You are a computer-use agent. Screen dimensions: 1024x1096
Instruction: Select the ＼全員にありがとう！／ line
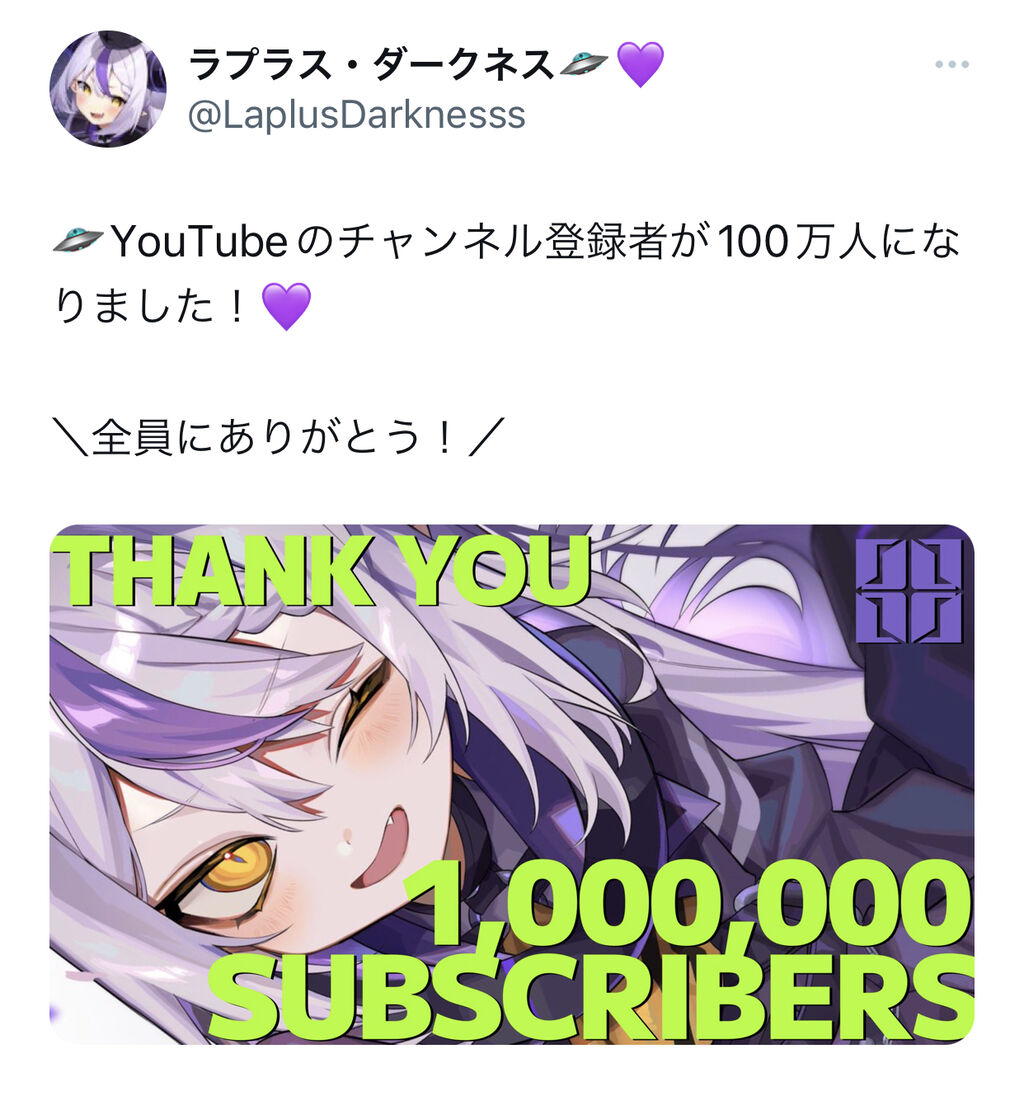280,437
